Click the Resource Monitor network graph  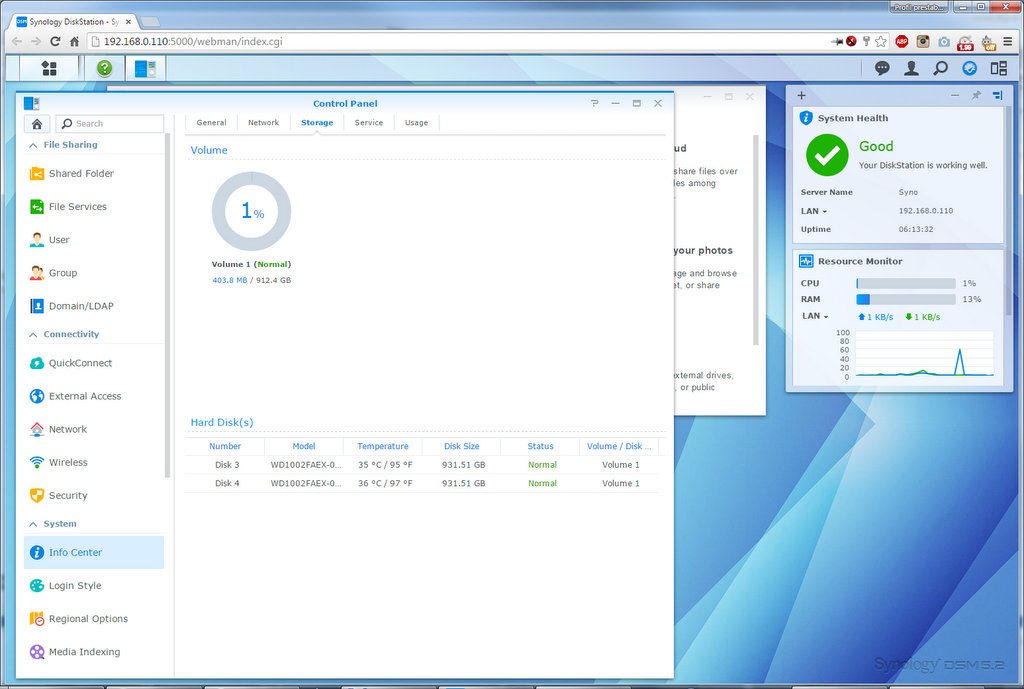tap(925, 353)
